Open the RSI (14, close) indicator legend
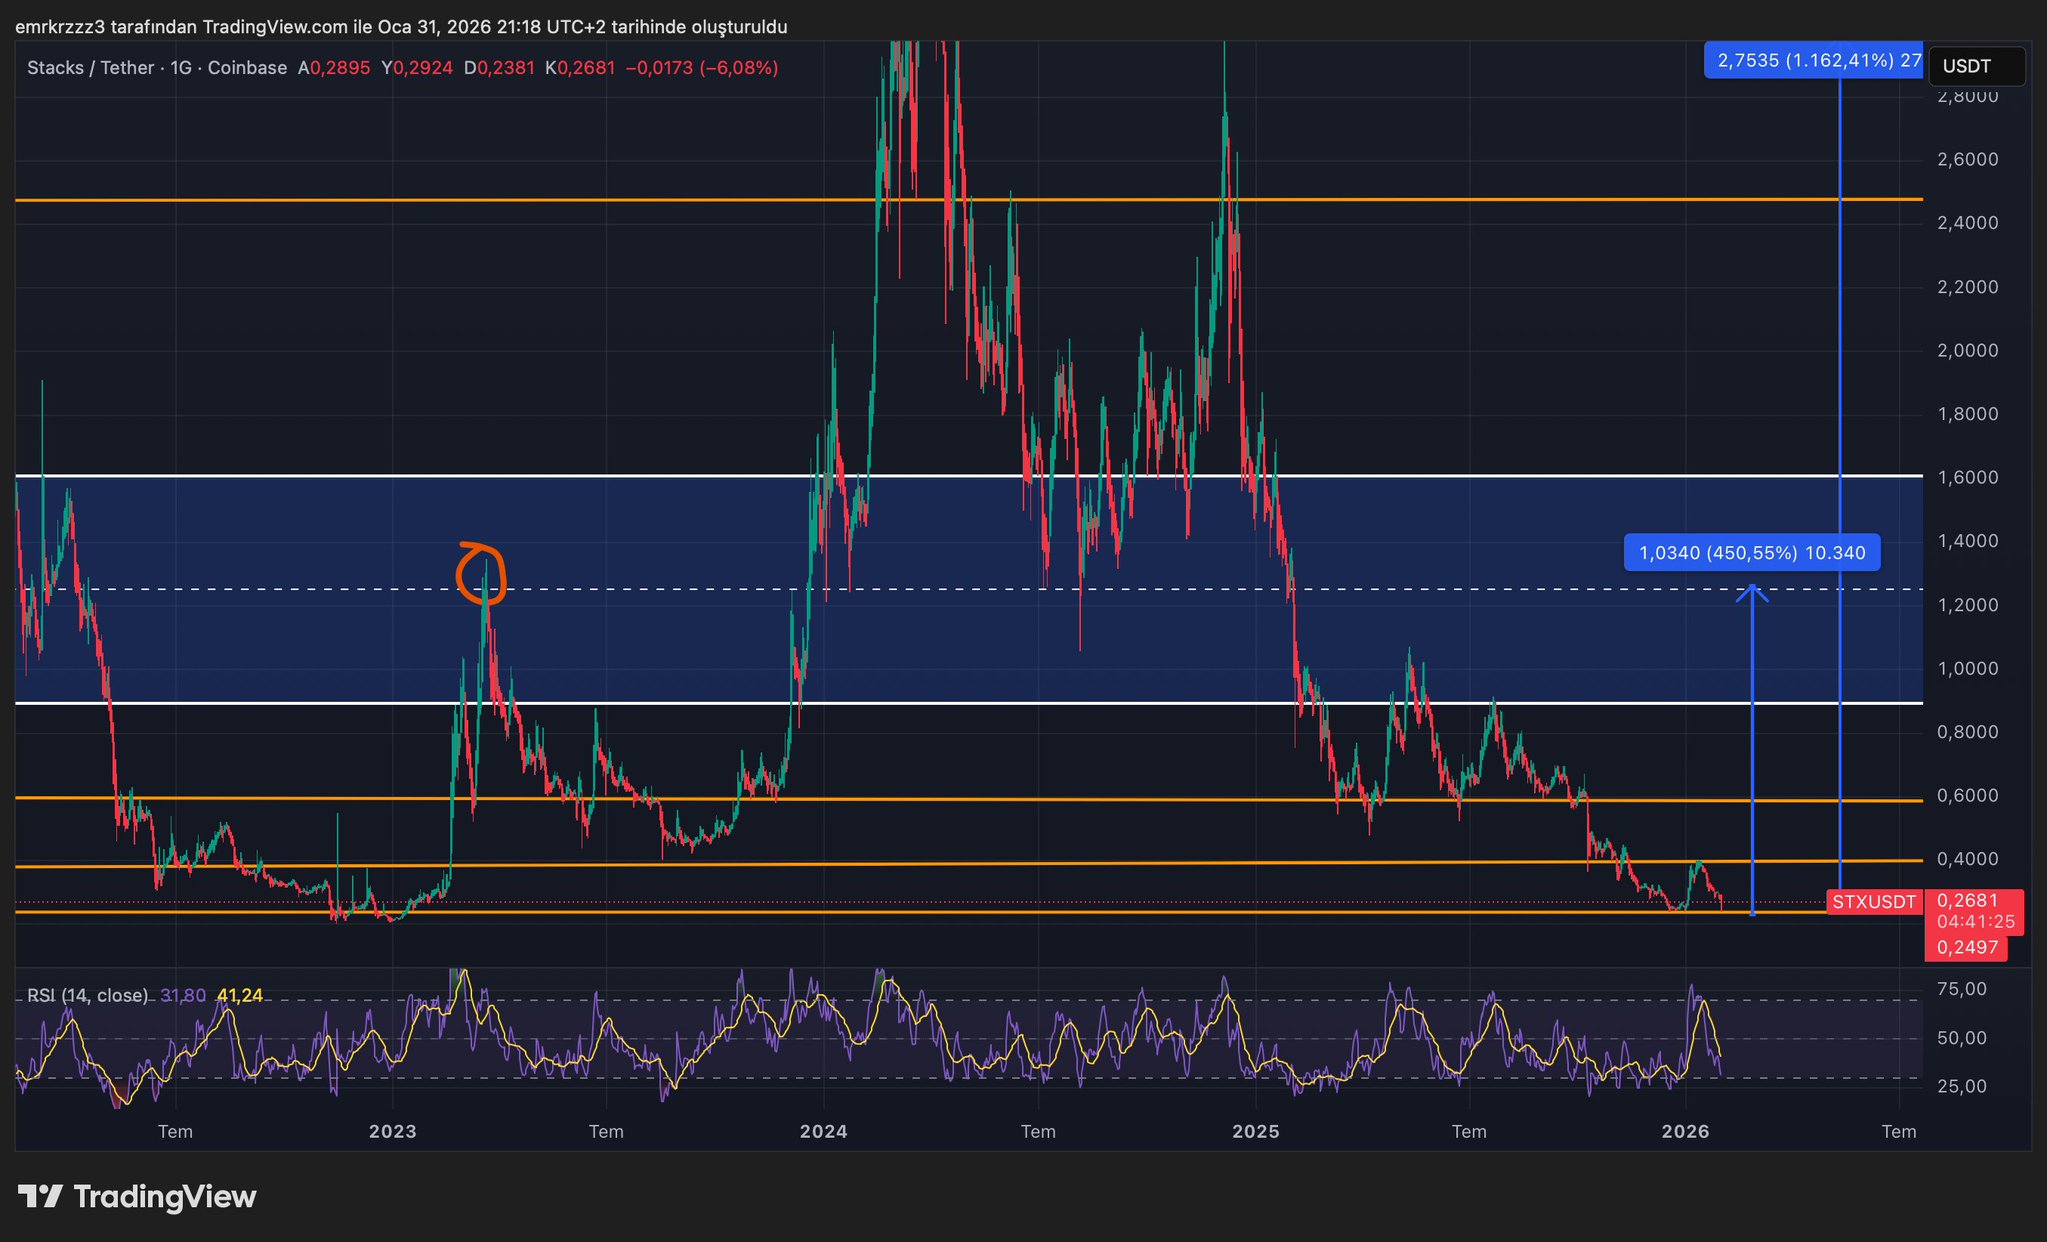2047x1242 pixels. click(x=87, y=996)
